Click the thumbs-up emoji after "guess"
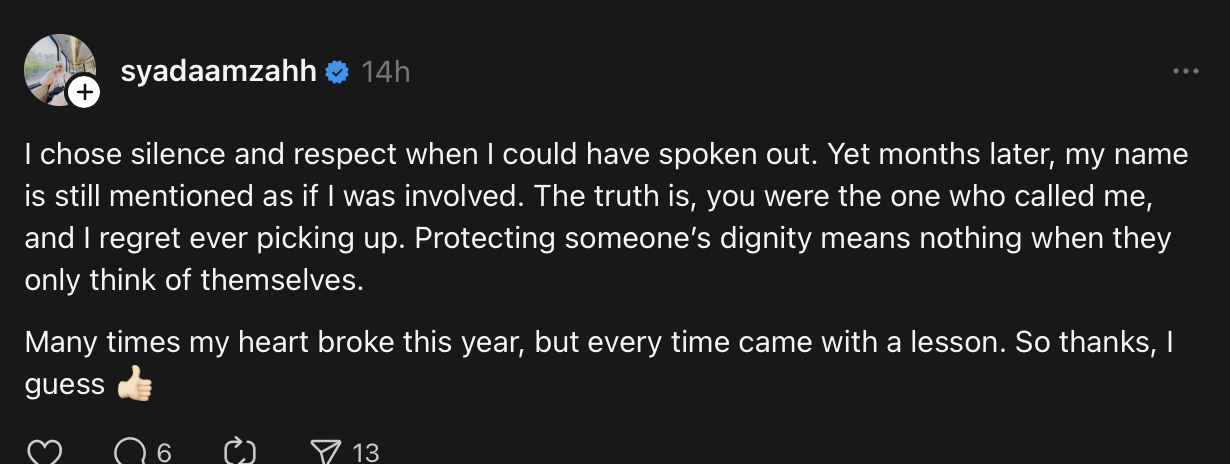1230x464 pixels. [x=134, y=385]
